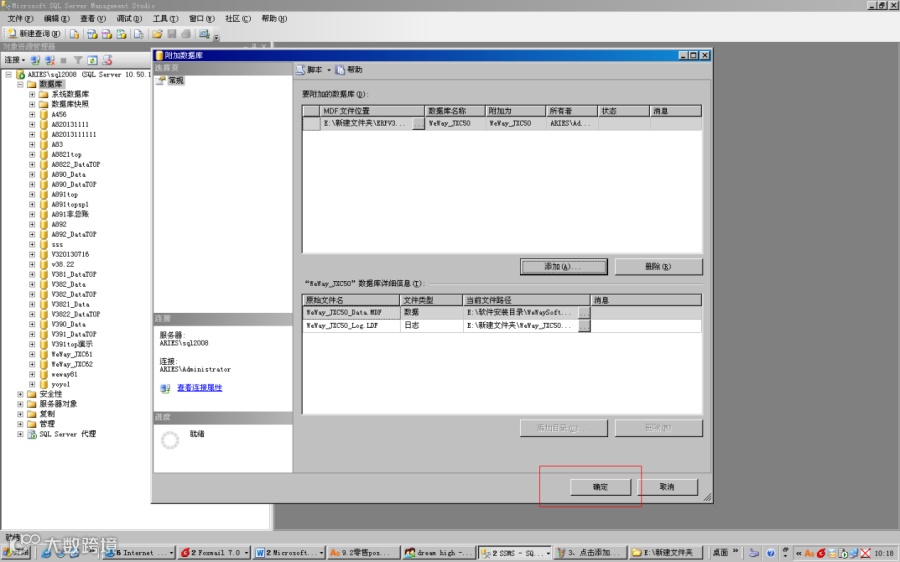
Task: Click browse button for WeWay_JXC50_Log.LDF path
Action: 584,325
